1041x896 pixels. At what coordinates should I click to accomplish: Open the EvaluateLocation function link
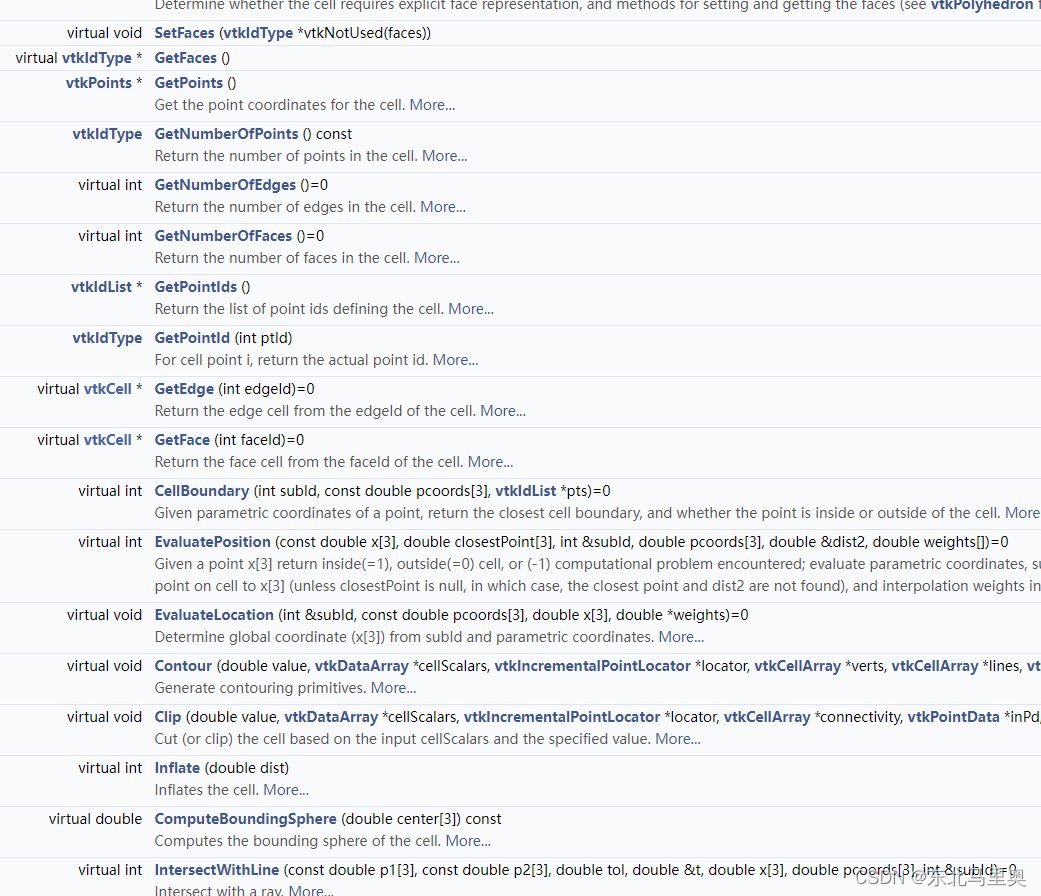pyautogui.click(x=214, y=616)
